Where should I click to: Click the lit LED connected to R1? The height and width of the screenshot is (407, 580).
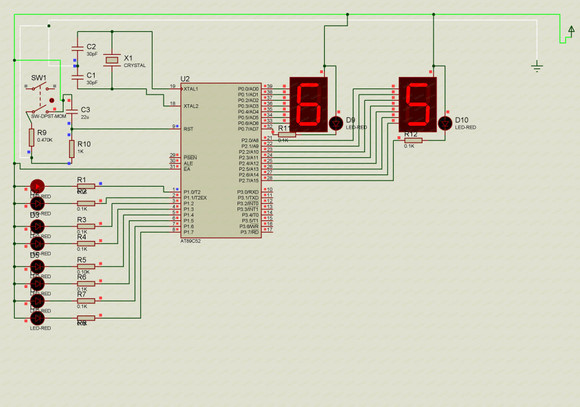[x=37, y=186]
